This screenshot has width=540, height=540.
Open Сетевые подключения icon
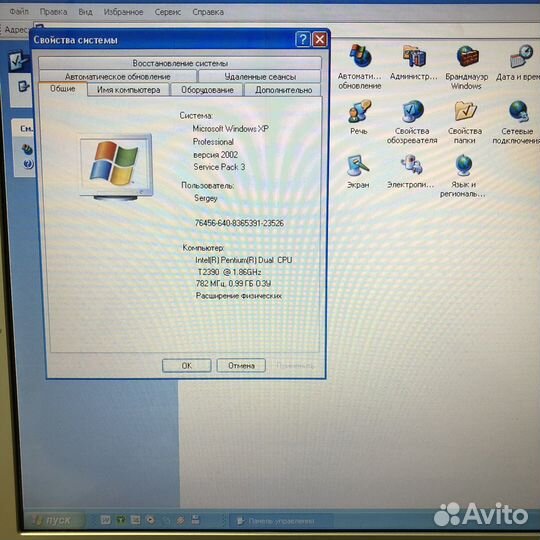click(x=517, y=122)
